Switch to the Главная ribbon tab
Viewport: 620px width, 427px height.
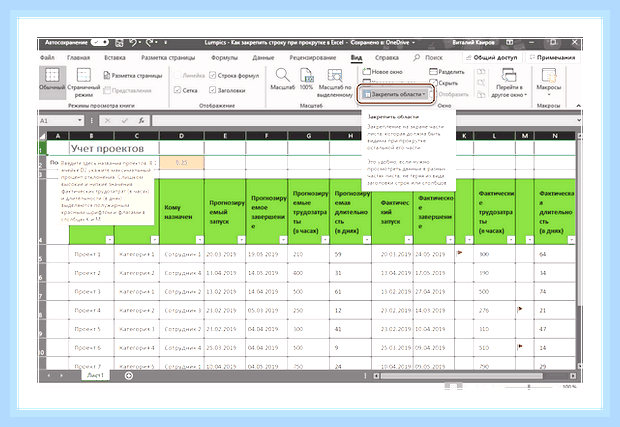78,57
